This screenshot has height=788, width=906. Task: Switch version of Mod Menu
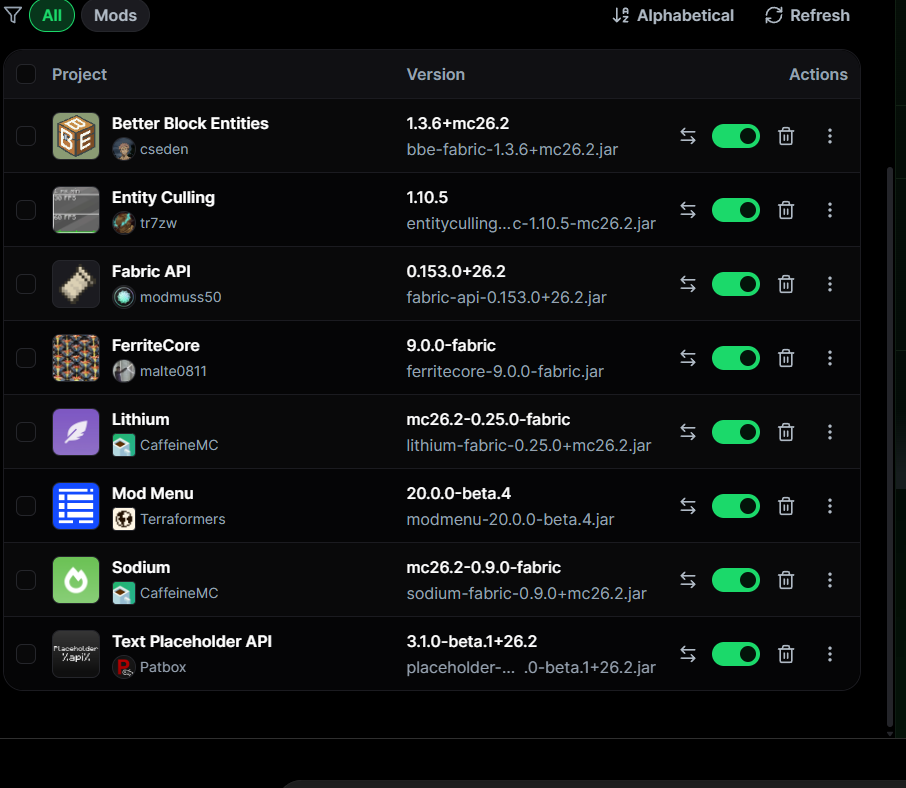688,506
